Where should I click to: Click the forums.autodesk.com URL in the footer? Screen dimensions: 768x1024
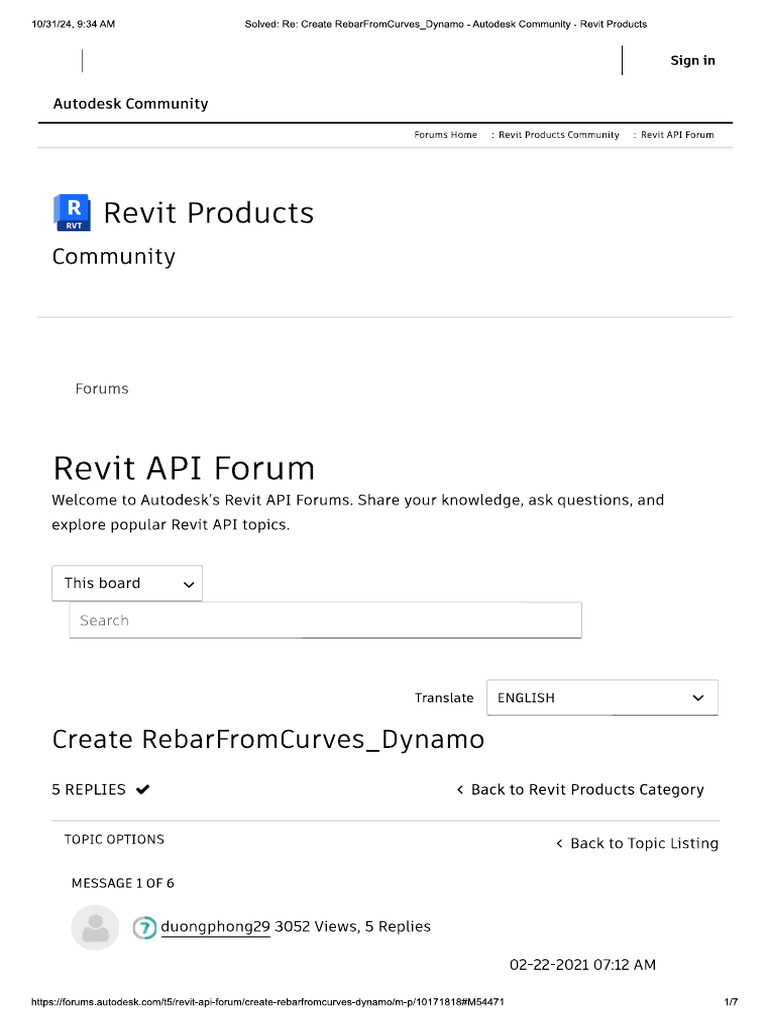[x=268, y=1002]
